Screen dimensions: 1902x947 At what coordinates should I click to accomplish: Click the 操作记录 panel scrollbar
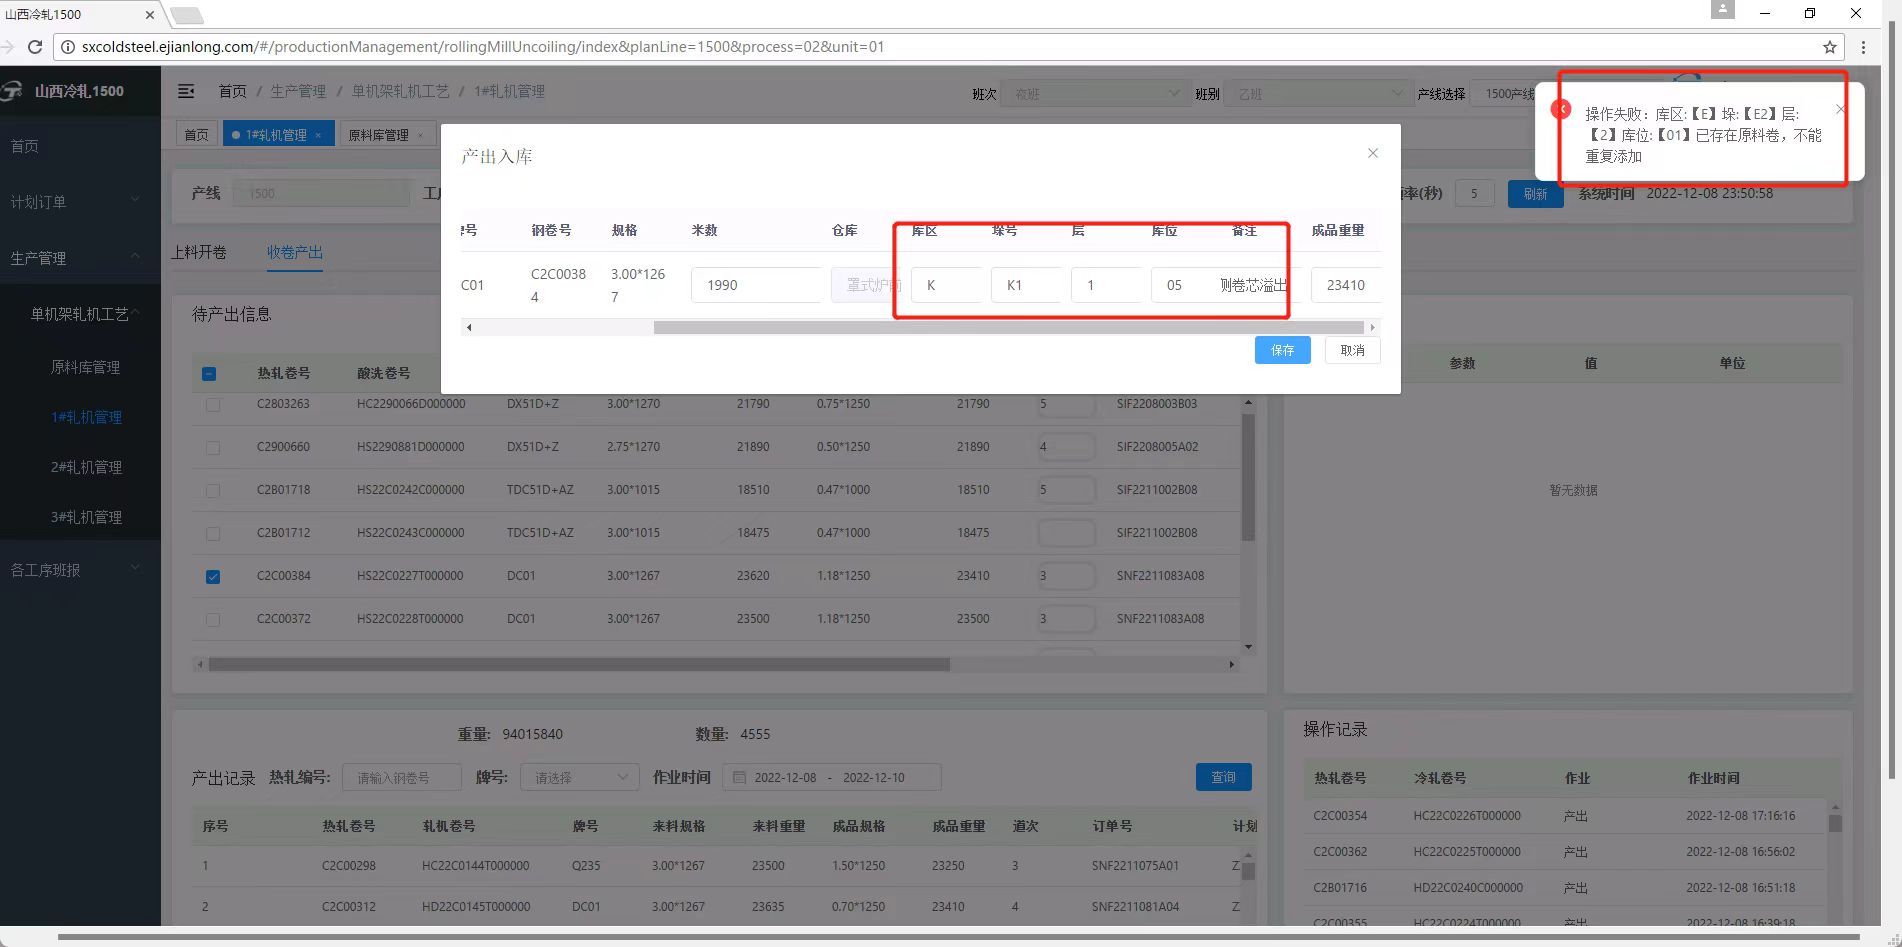click(x=1835, y=824)
